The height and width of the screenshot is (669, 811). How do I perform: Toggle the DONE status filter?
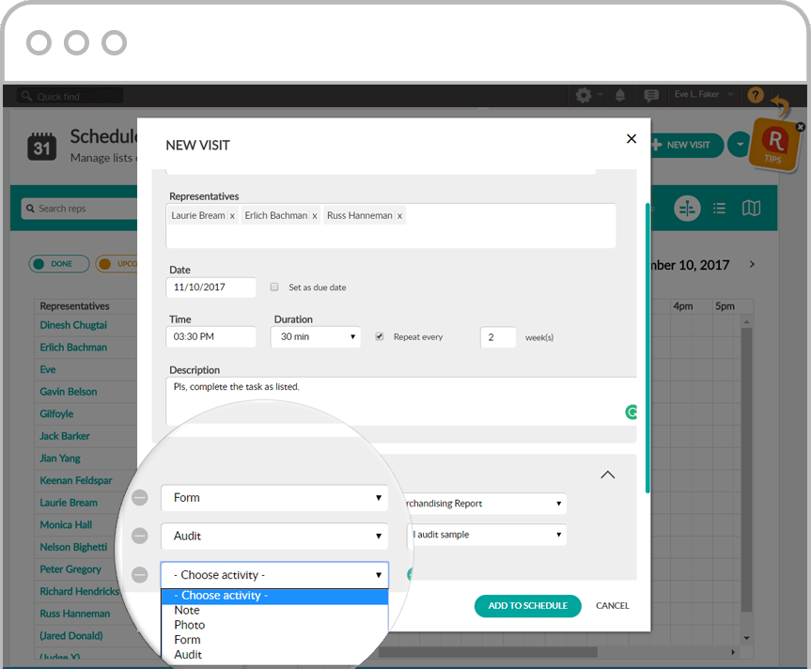[58, 264]
